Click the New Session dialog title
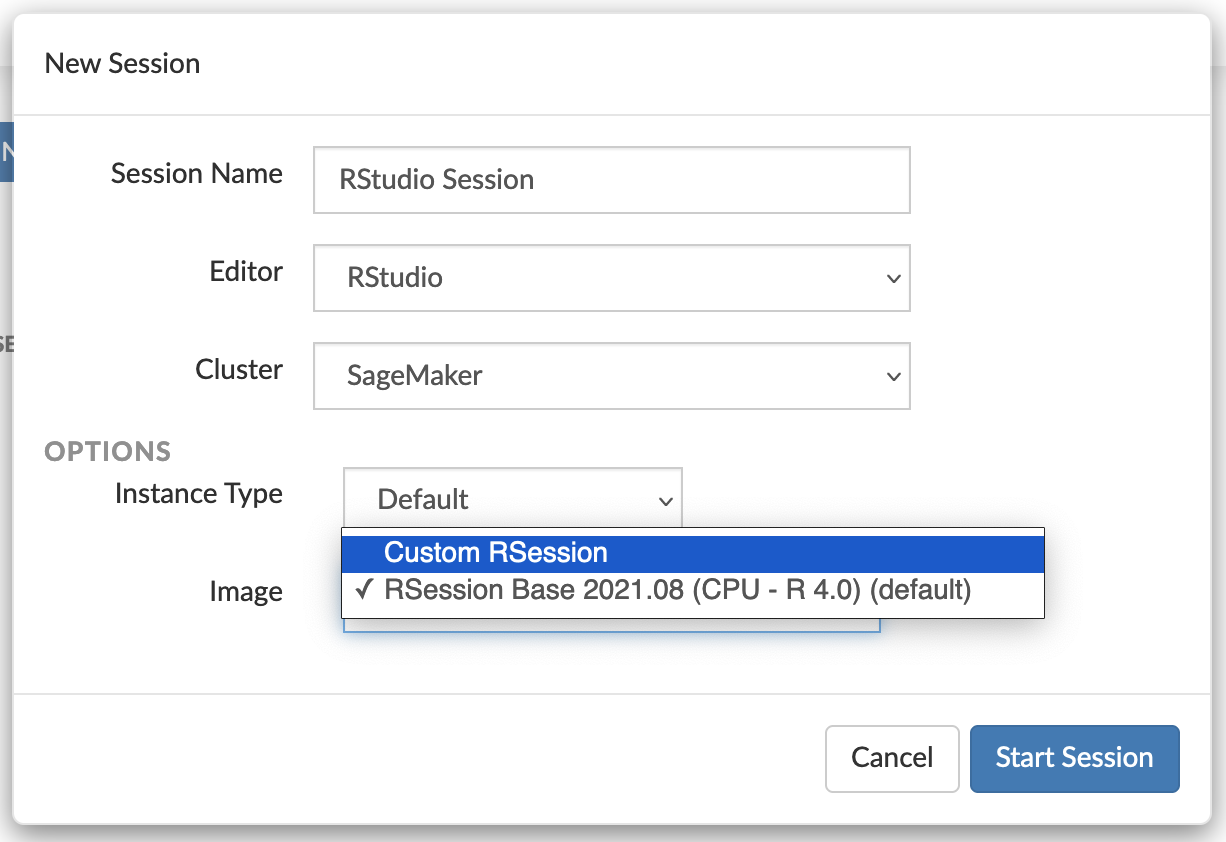1226x842 pixels. coord(122,64)
